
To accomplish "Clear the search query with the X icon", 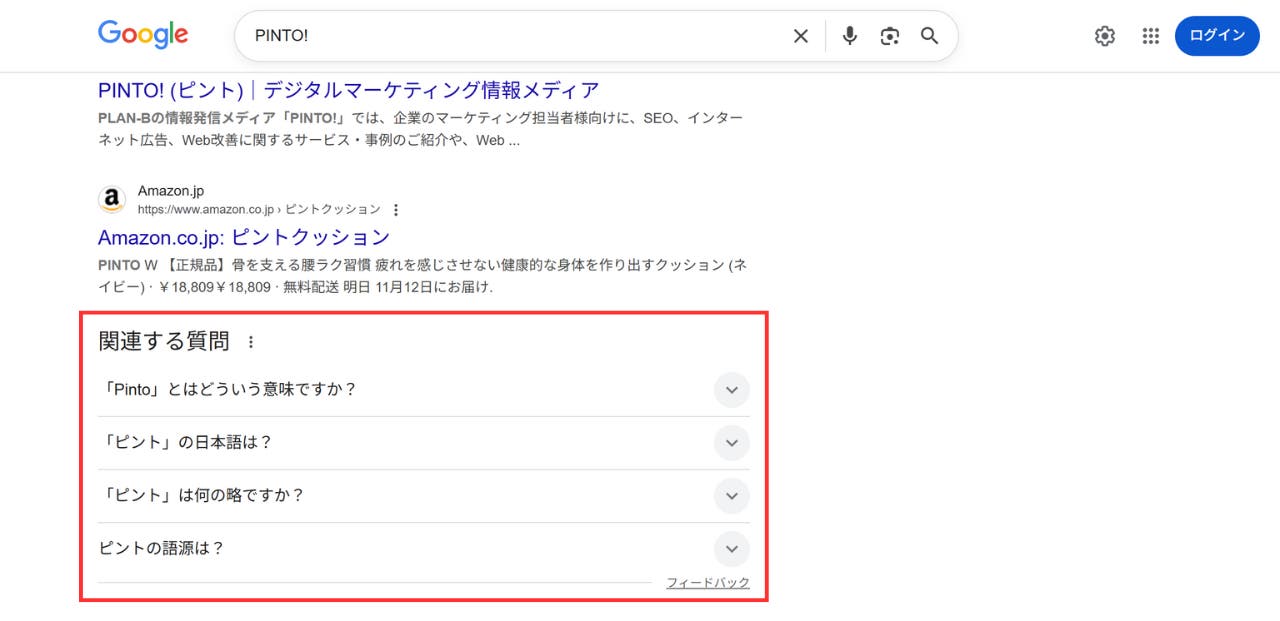I will (800, 35).
